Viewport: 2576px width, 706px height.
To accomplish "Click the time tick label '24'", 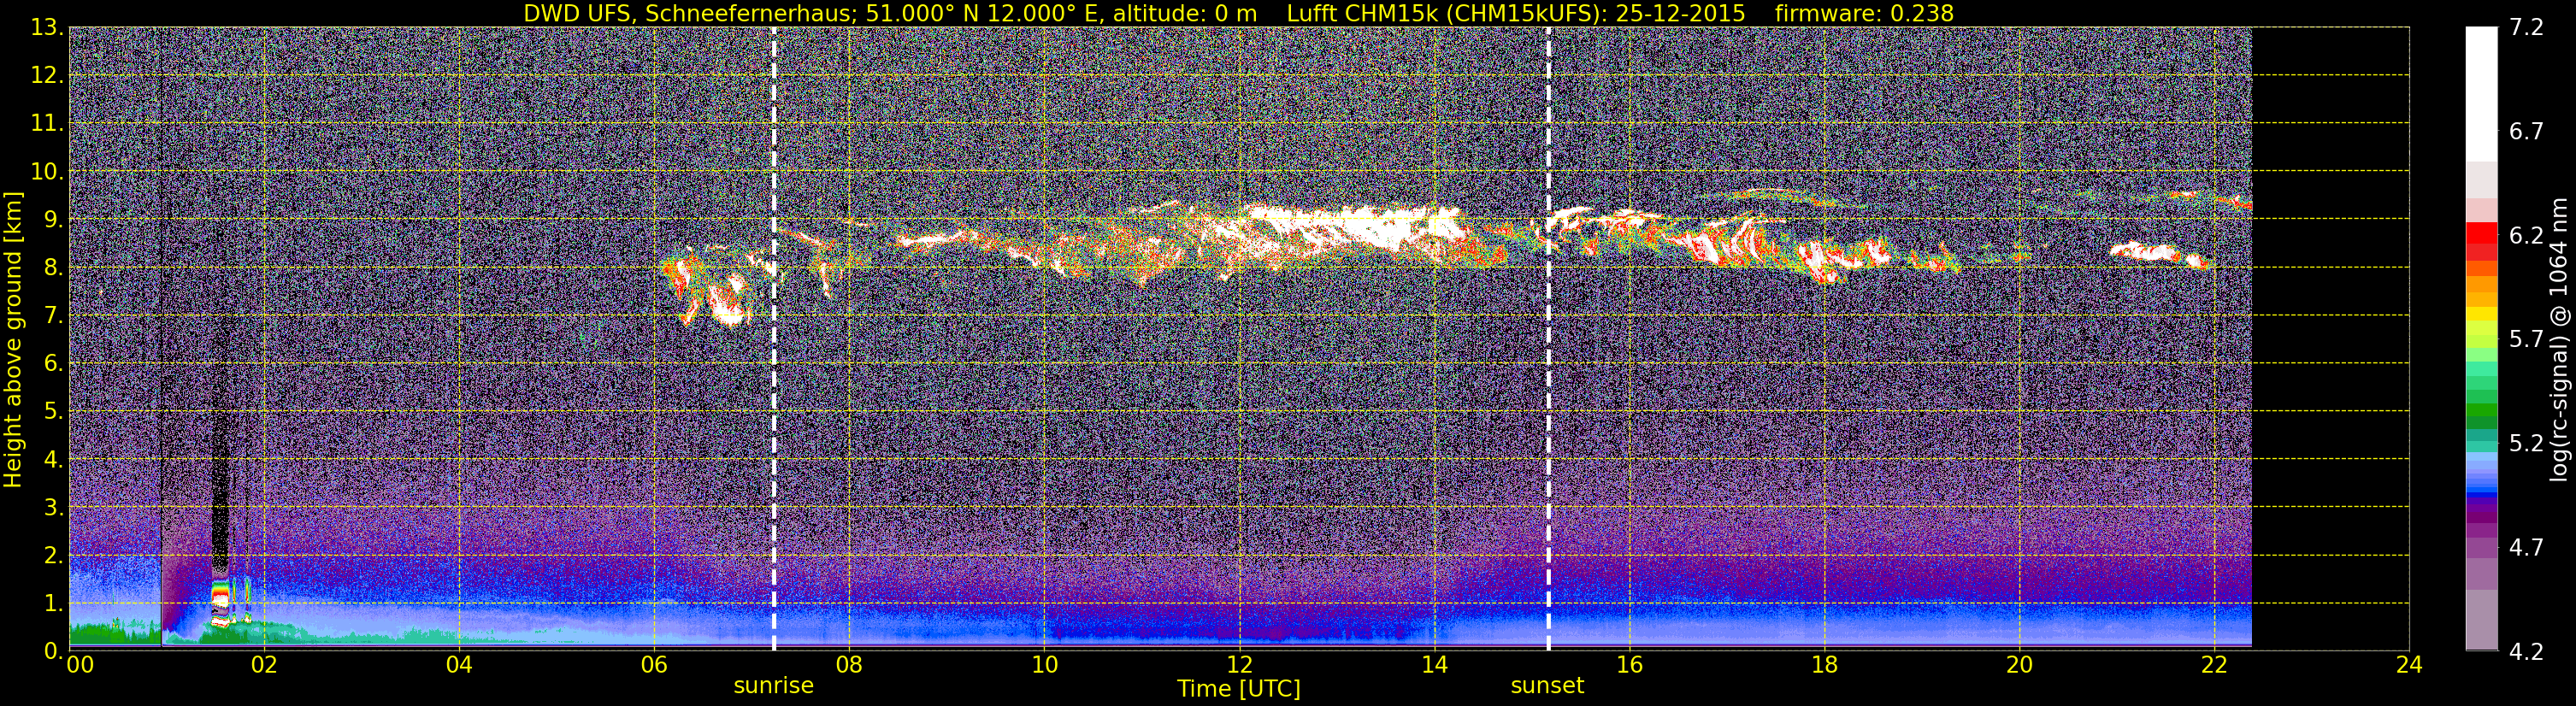I will (2409, 665).
